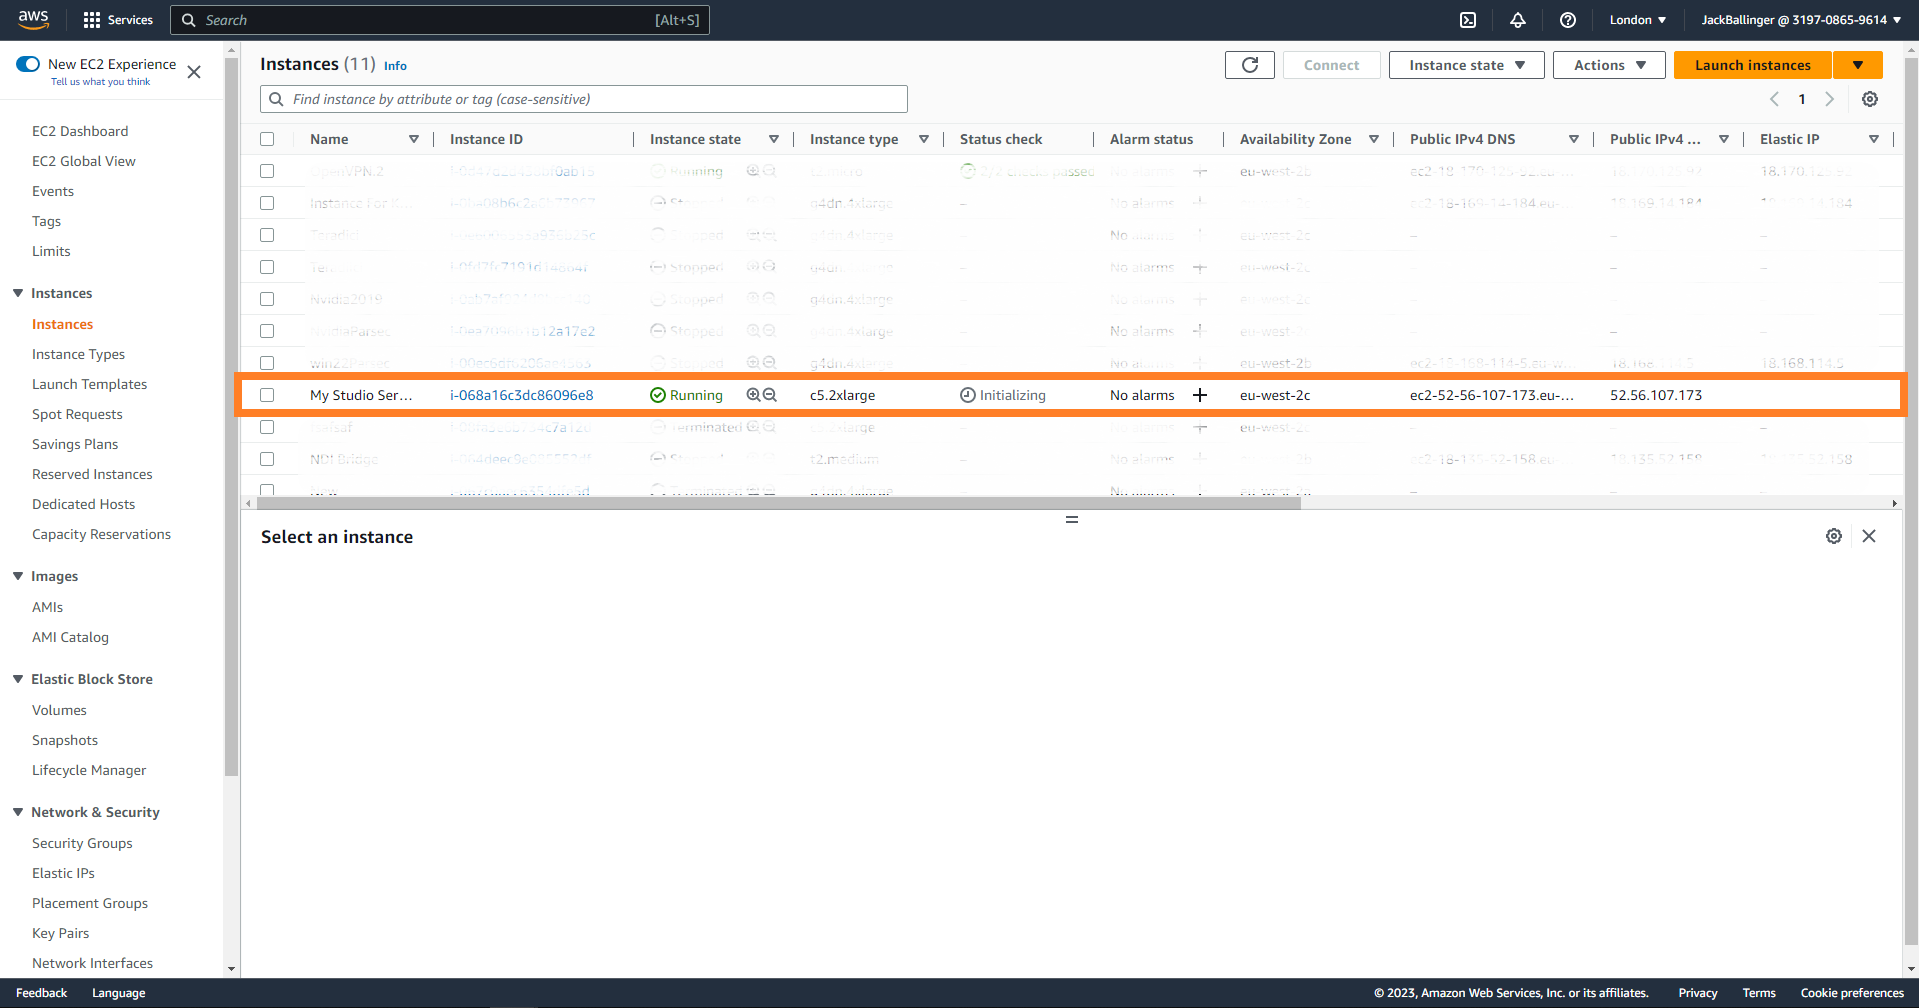
Task: Select checkbox of win22Parsec row
Action: click(267, 363)
